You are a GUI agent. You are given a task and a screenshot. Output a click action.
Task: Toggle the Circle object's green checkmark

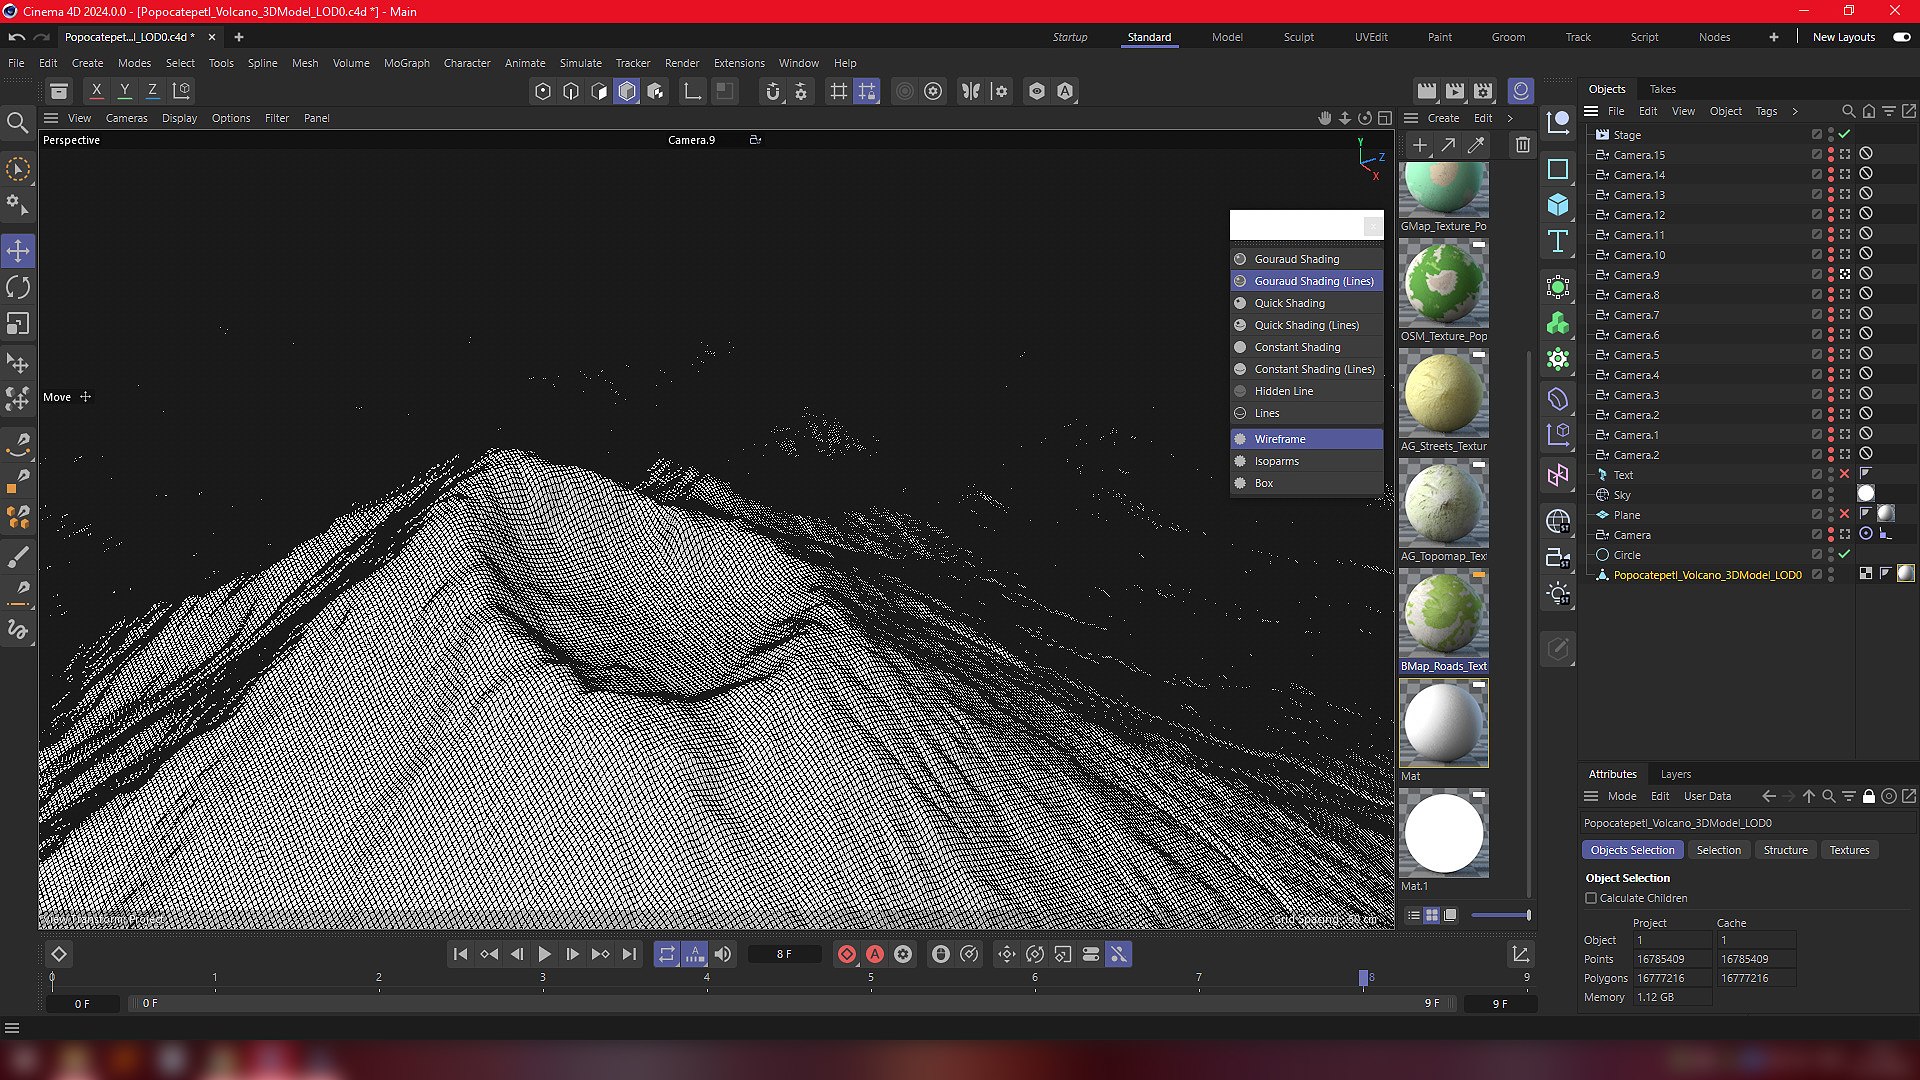[1844, 554]
